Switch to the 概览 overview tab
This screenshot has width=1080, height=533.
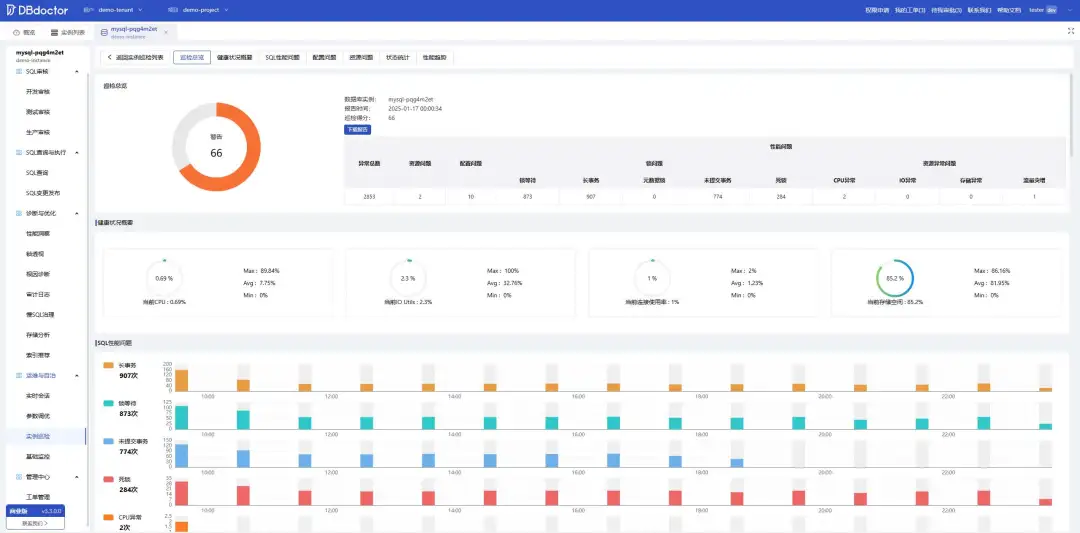coord(23,32)
